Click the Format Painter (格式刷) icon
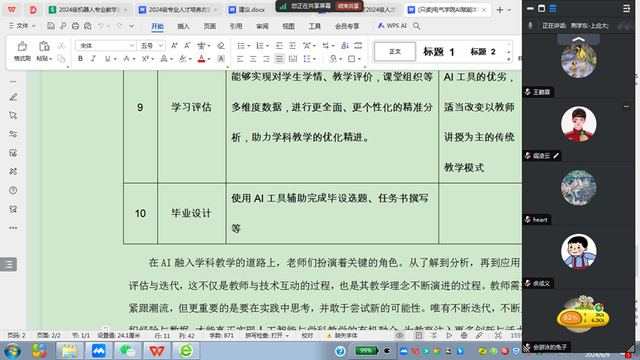Screen dimensions: 640x360 point(22,46)
